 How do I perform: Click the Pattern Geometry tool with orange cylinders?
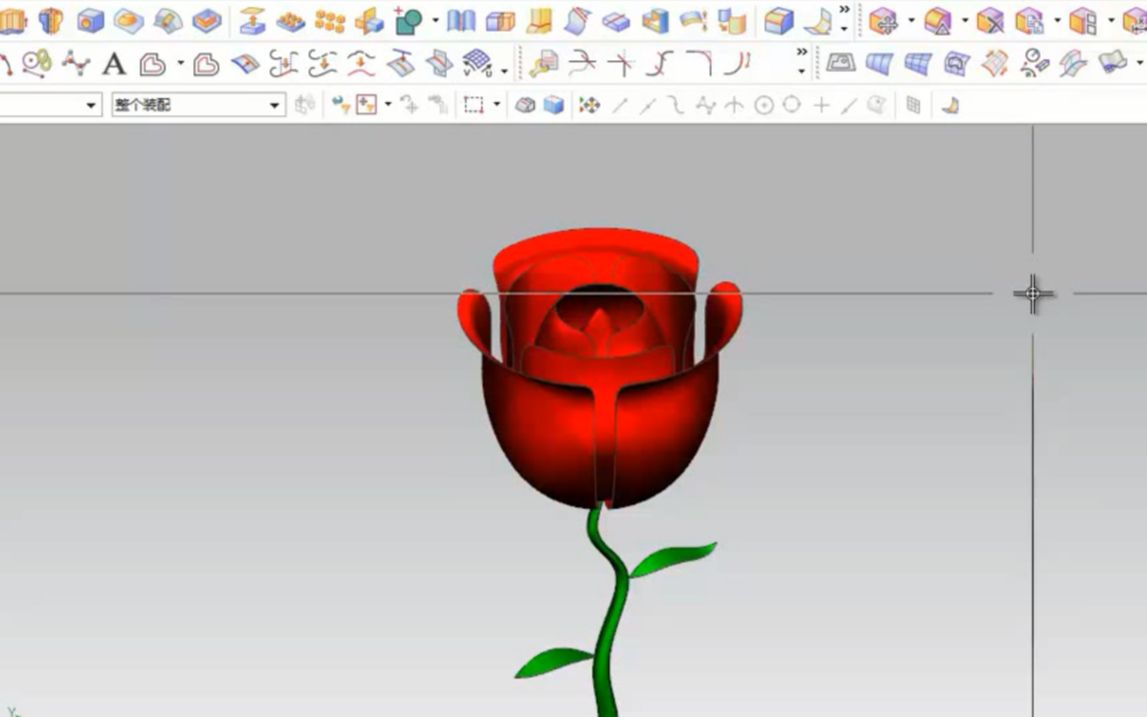pos(330,21)
